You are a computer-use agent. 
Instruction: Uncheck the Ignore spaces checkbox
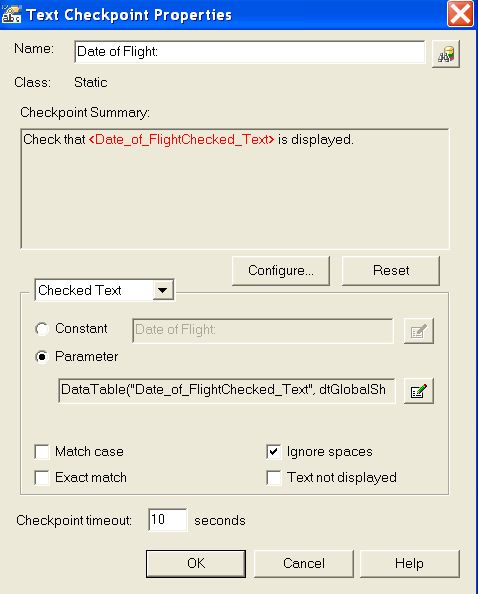(273, 452)
